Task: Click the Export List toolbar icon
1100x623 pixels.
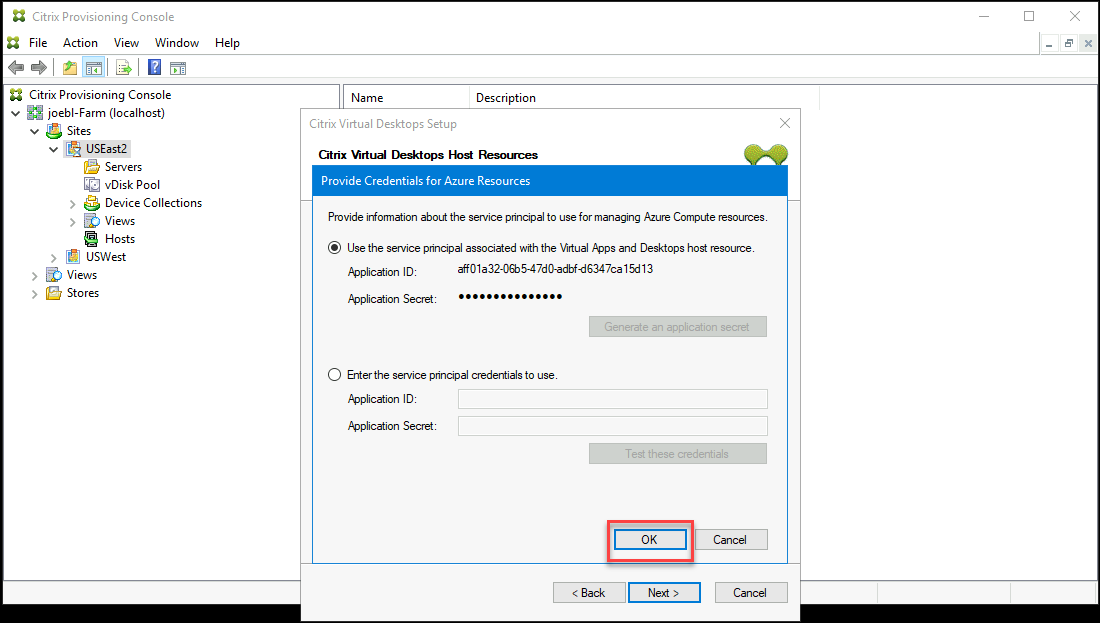Action: pos(123,67)
